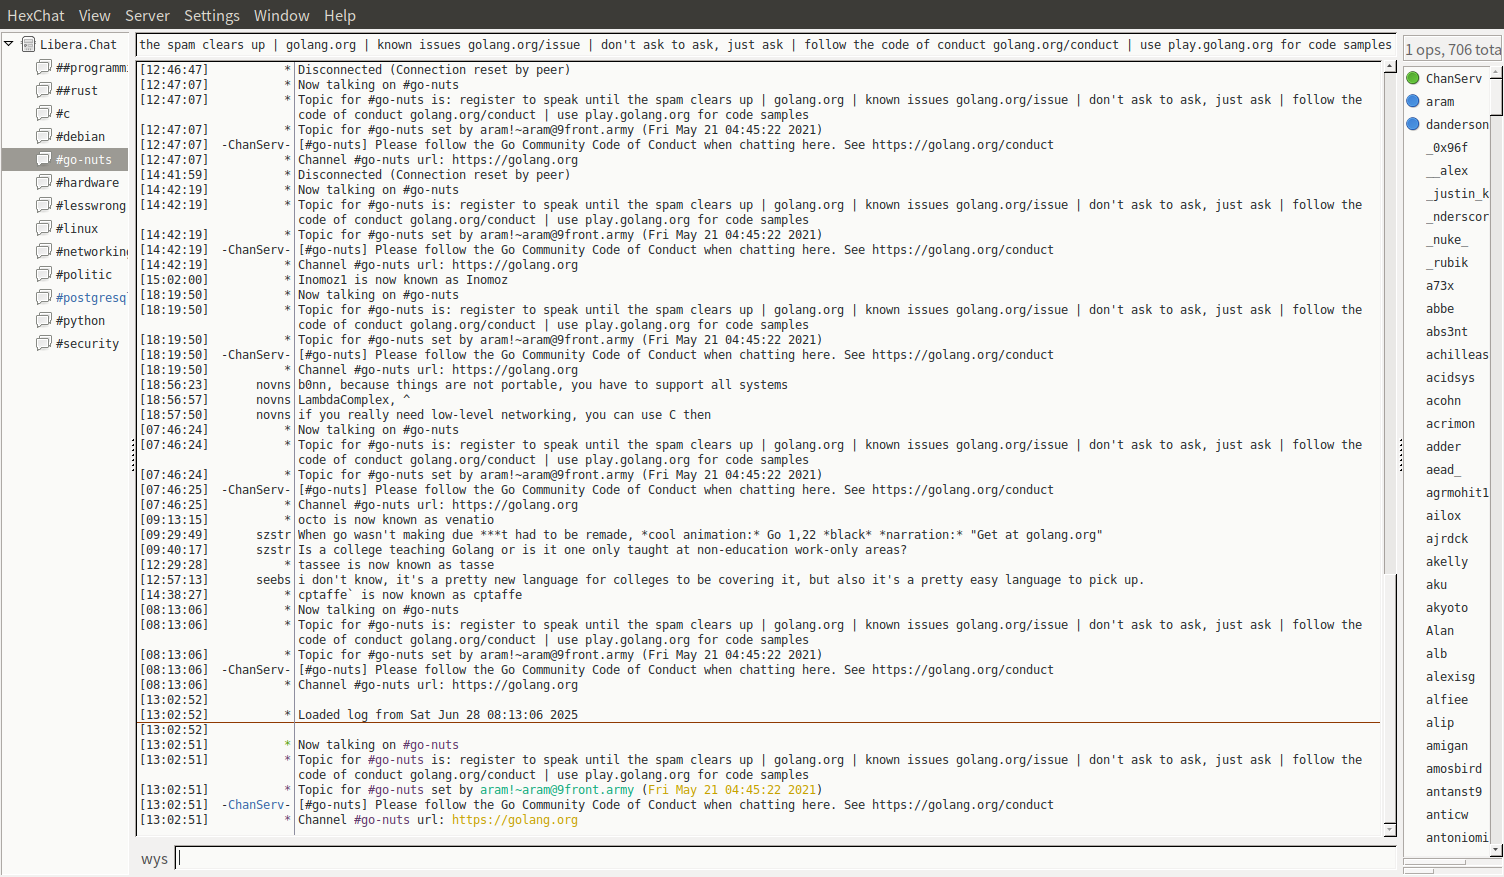Click the message input box
The image size is (1504, 877).
tap(785, 858)
